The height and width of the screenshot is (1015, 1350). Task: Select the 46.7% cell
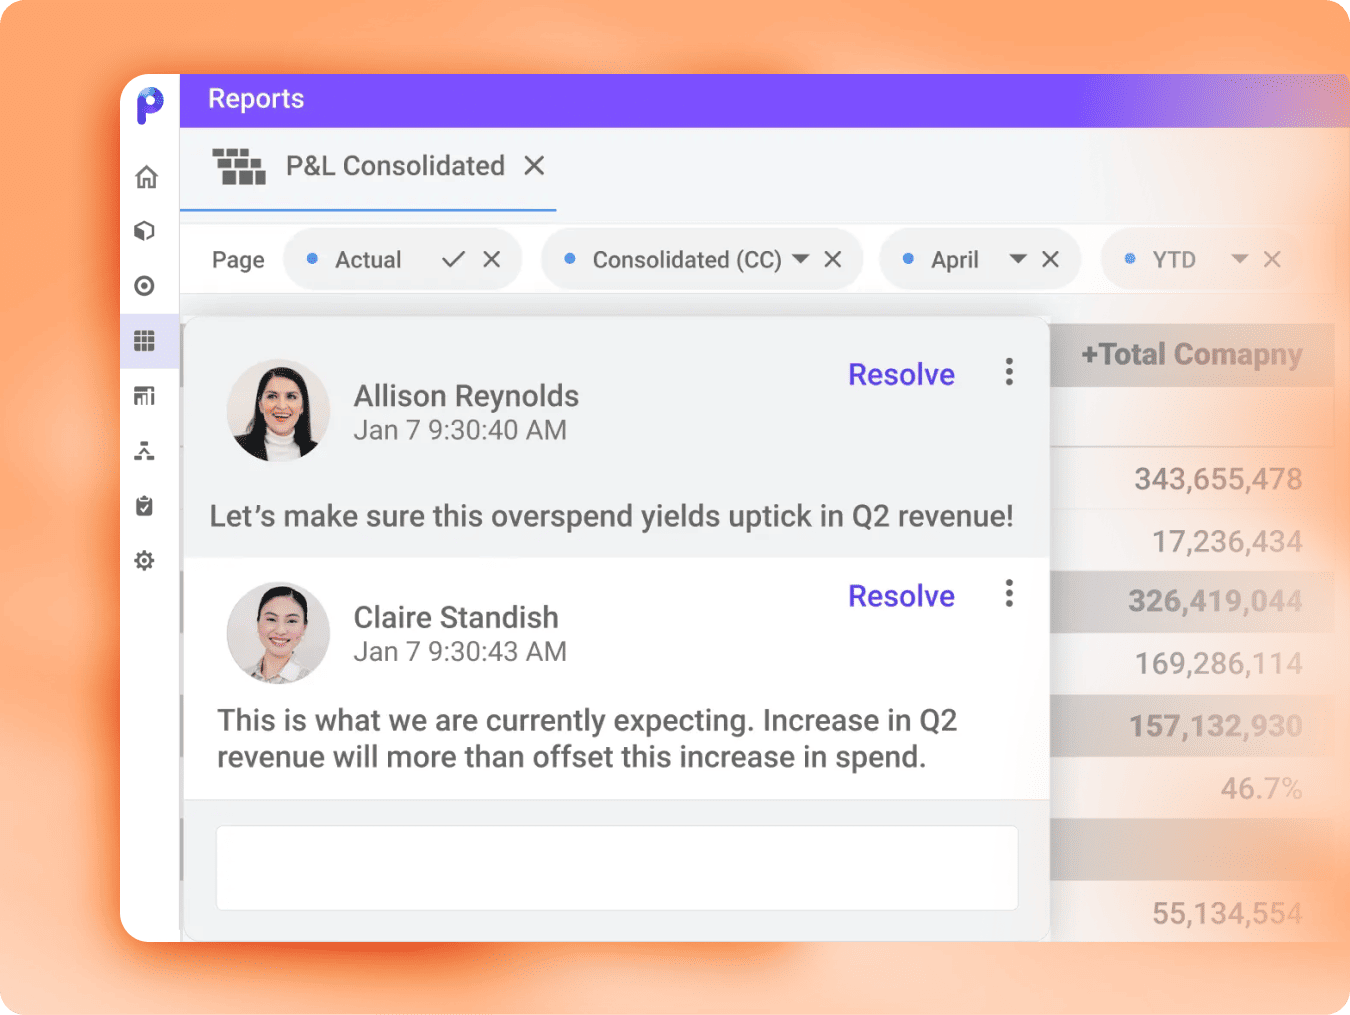coord(1261,789)
